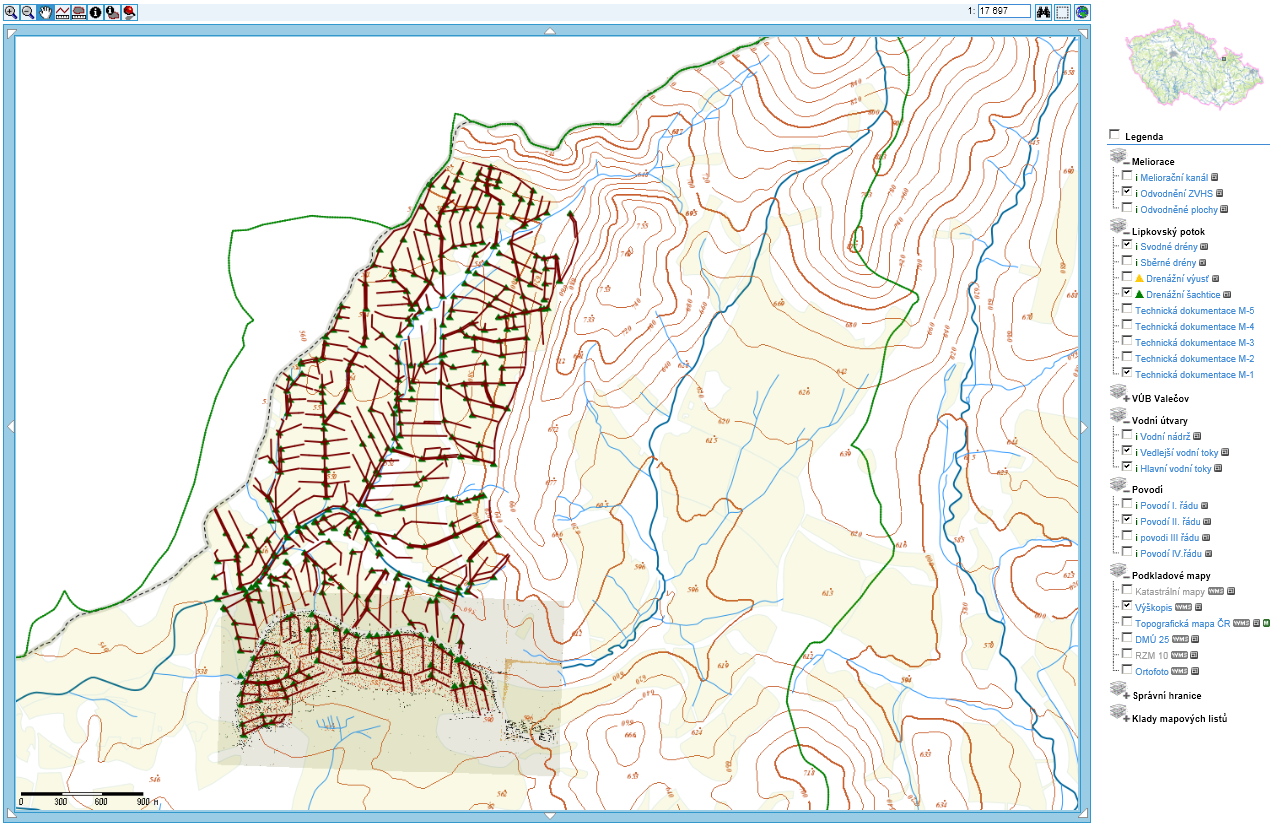Select the identify-by-area info tool
This screenshot has width=1285, height=827.
(112, 12)
